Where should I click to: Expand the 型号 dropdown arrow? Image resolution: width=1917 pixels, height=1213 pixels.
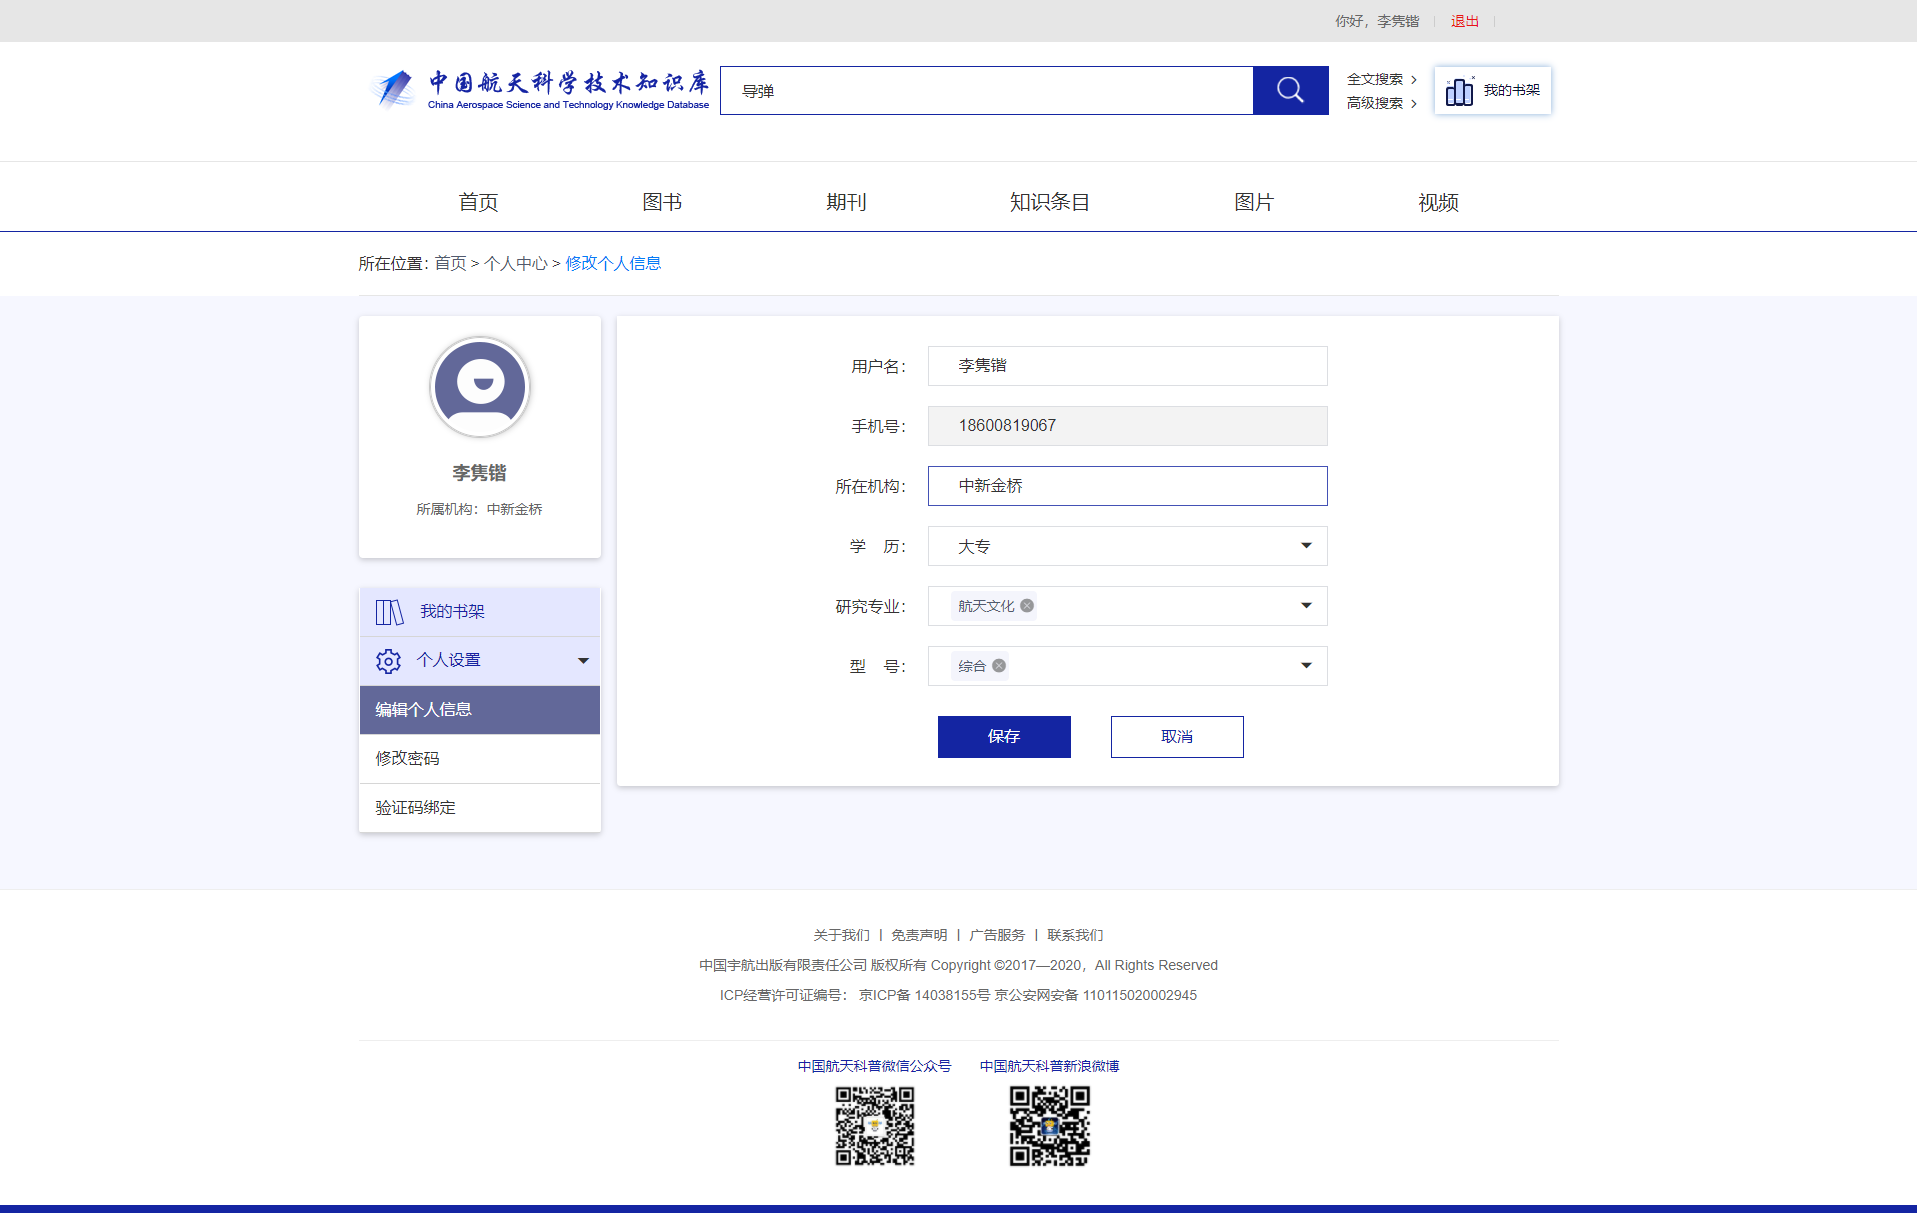point(1306,665)
